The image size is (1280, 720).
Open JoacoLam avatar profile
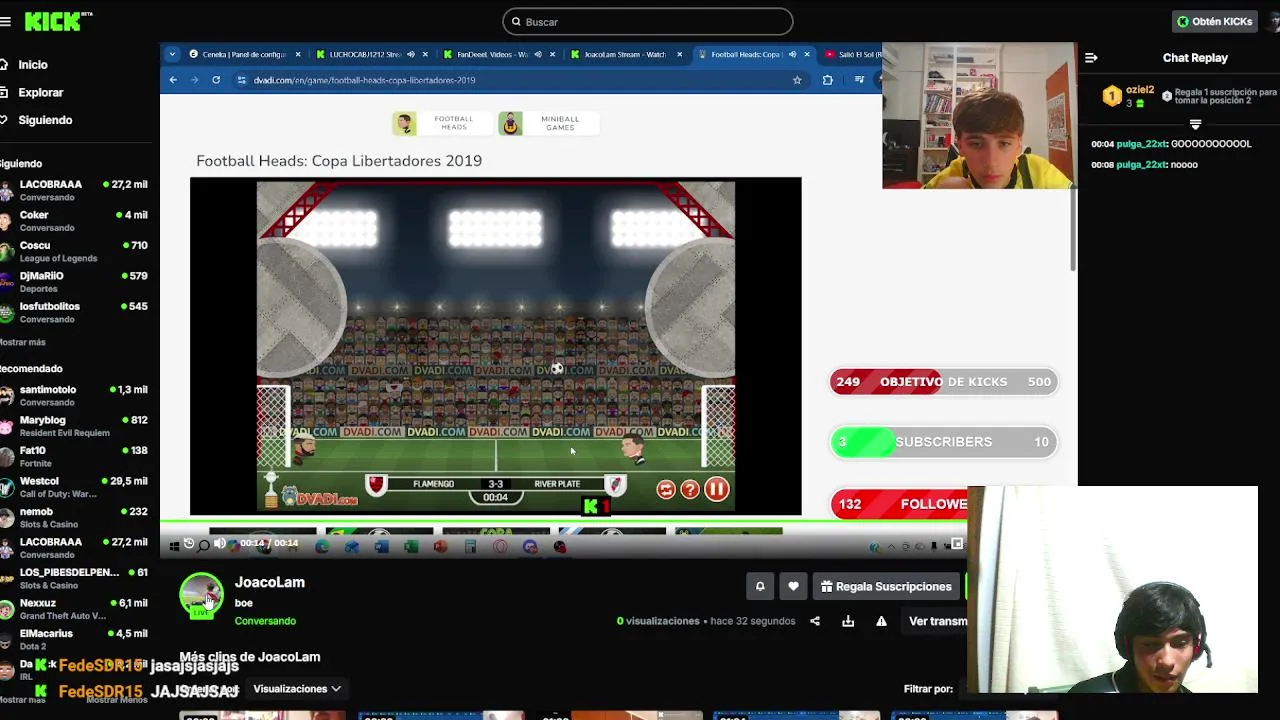(201, 595)
